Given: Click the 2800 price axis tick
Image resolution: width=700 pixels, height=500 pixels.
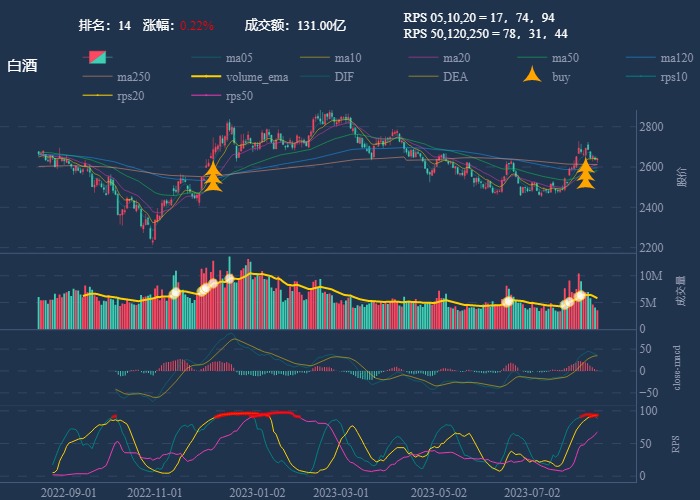Looking at the screenshot, I should point(650,127).
